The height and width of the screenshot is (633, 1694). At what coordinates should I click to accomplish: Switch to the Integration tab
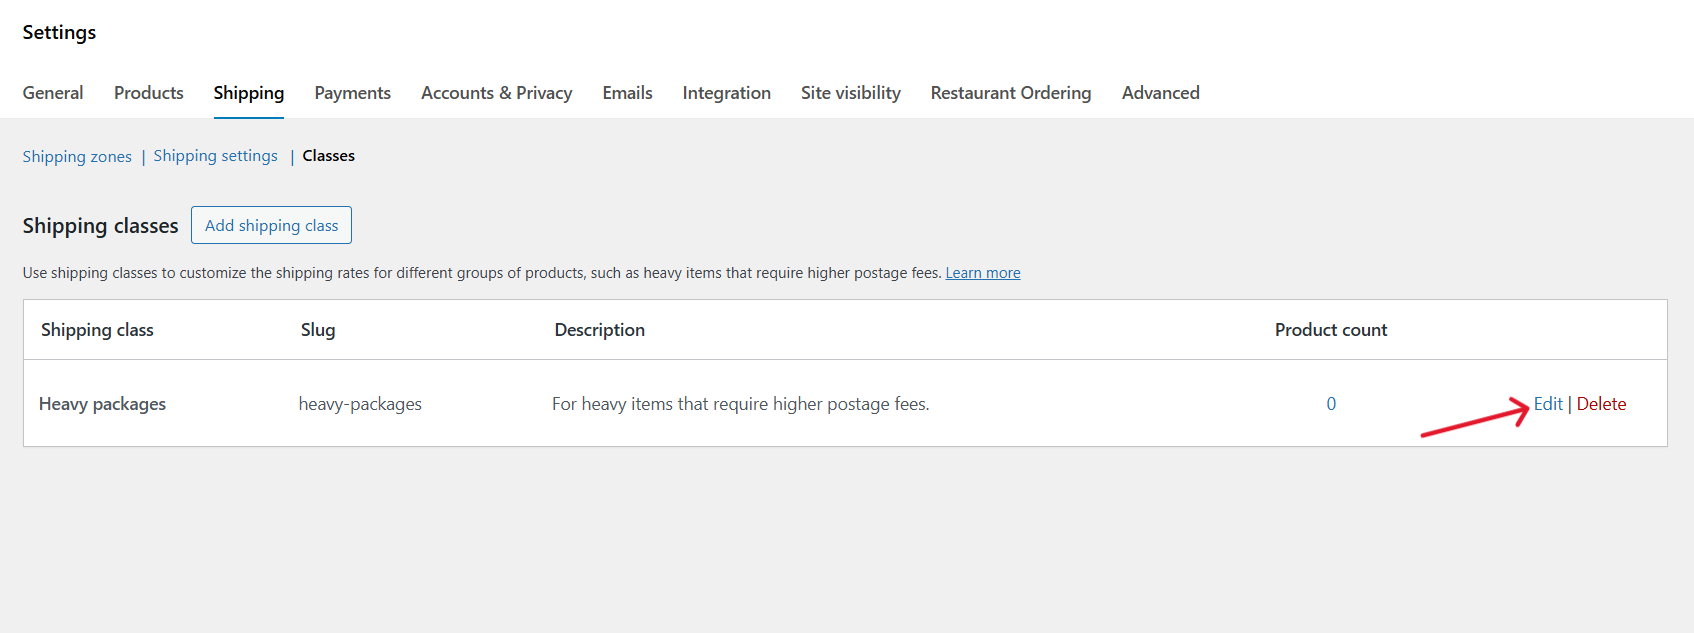tap(727, 93)
